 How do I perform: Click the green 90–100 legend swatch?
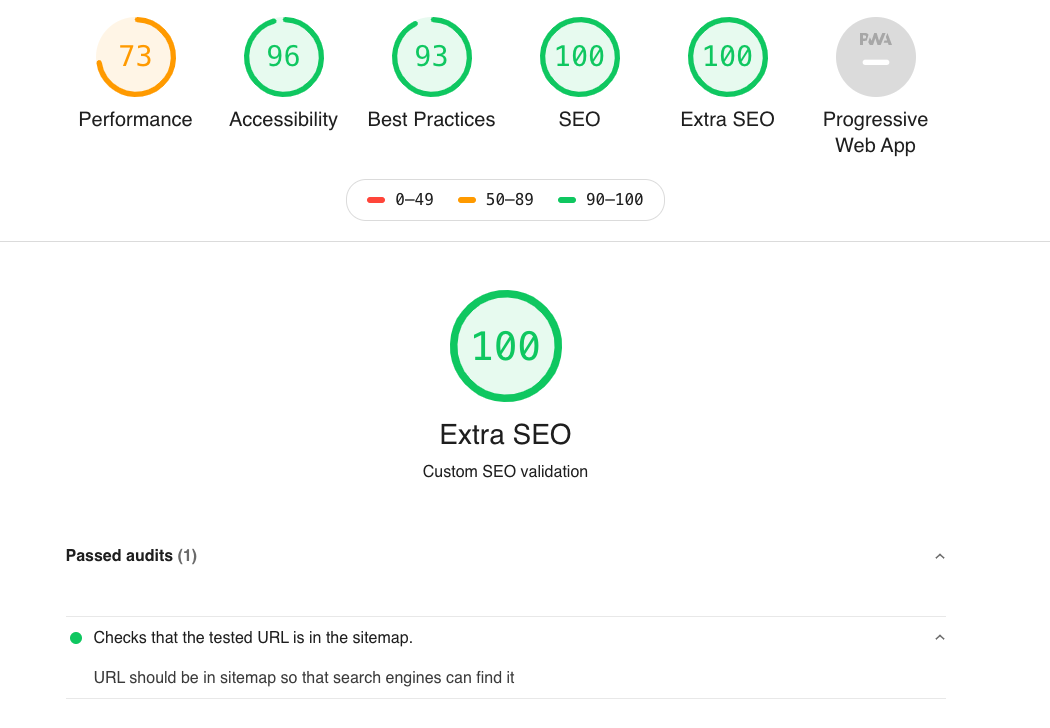click(x=567, y=200)
